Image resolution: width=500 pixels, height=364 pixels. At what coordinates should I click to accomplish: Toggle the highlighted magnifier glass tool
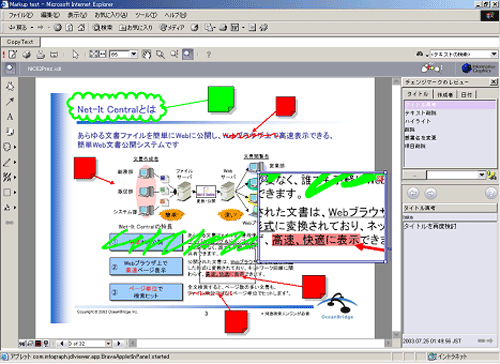(x=188, y=54)
